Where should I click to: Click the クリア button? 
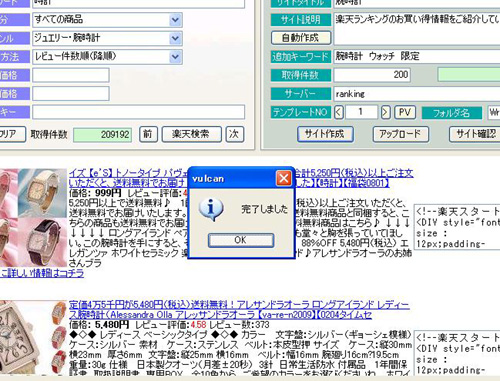pos(12,134)
